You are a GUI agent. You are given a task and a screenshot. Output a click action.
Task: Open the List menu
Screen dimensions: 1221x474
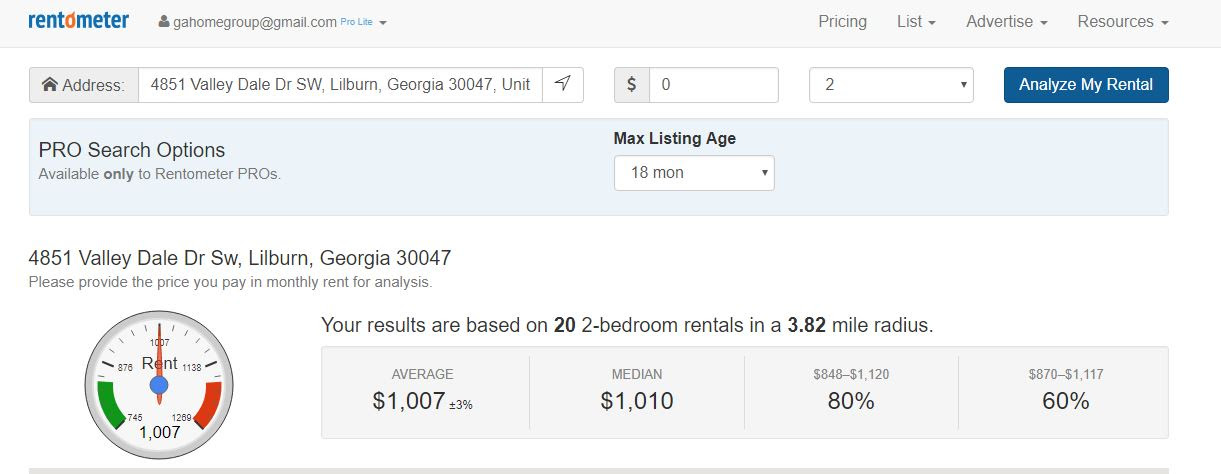(x=916, y=21)
